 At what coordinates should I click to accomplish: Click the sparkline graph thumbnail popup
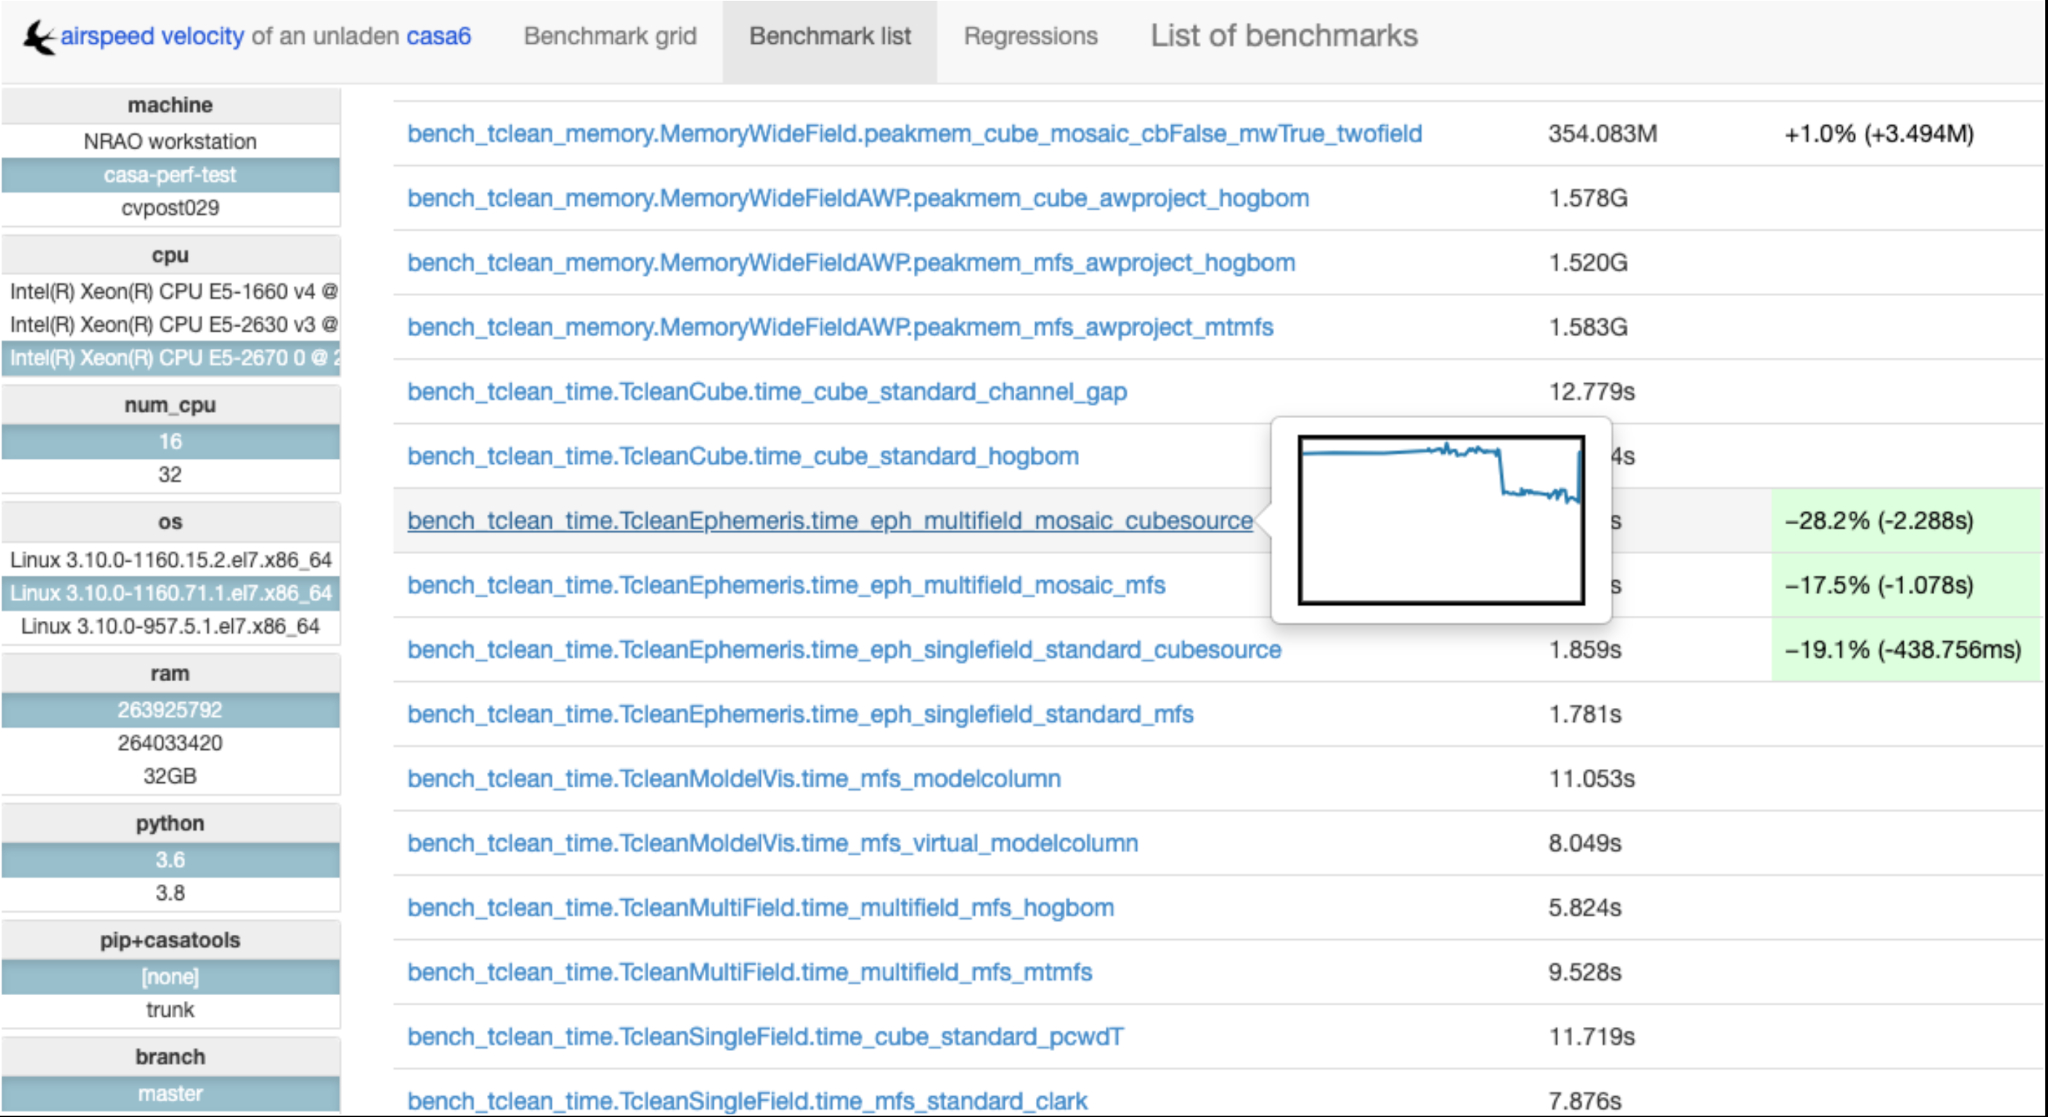[1440, 520]
